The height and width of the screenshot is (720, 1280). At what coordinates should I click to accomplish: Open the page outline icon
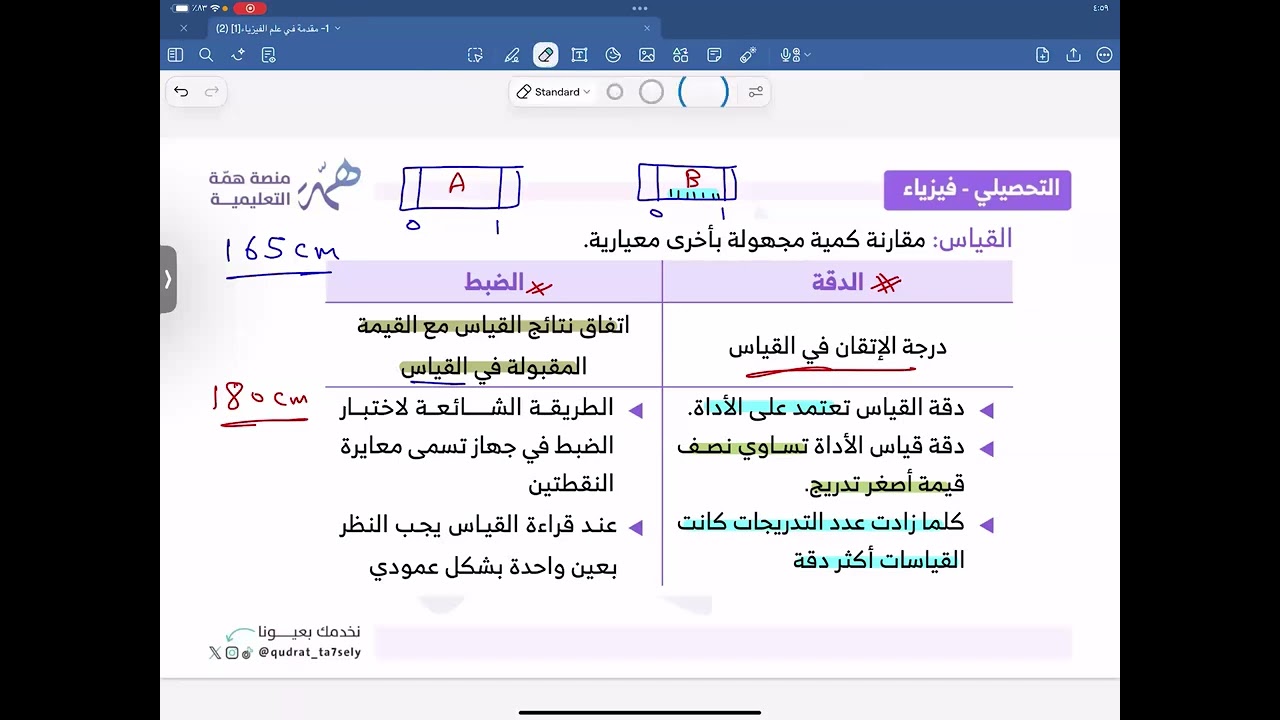click(x=268, y=55)
